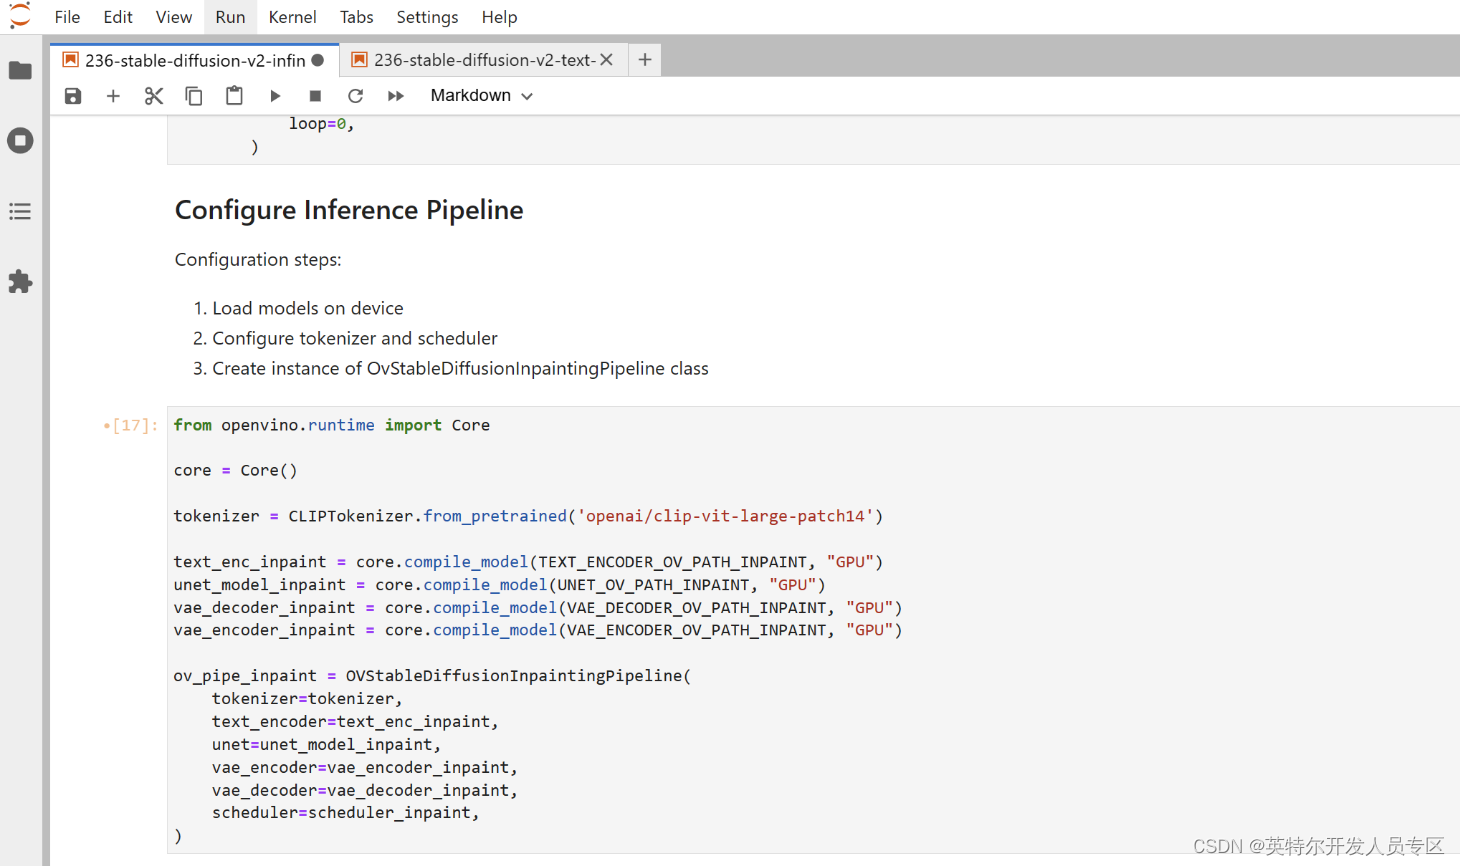Click the CLIPTokenizer.from_pretrained code line

(528, 517)
